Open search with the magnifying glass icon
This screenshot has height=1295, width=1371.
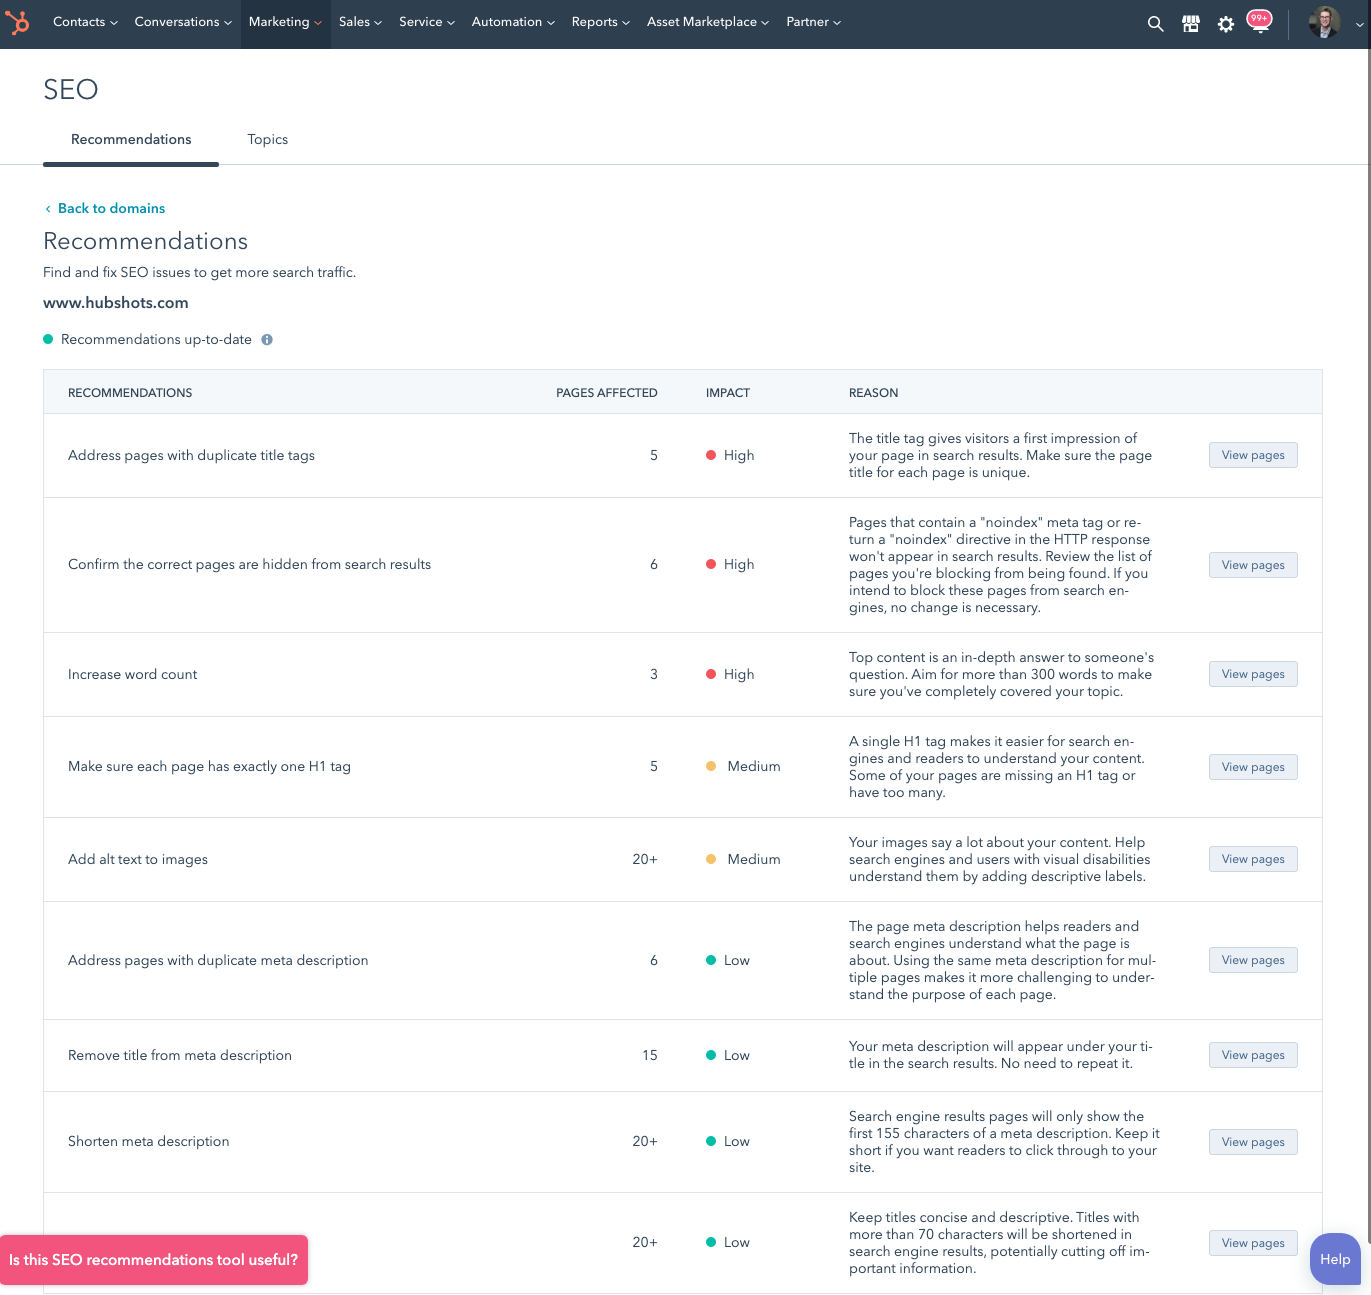(1155, 24)
